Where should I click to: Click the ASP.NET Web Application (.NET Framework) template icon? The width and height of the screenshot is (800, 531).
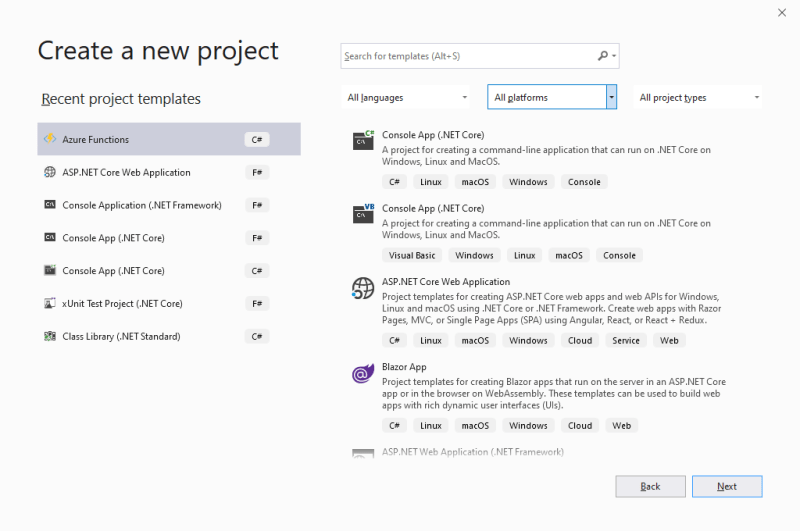[363, 453]
